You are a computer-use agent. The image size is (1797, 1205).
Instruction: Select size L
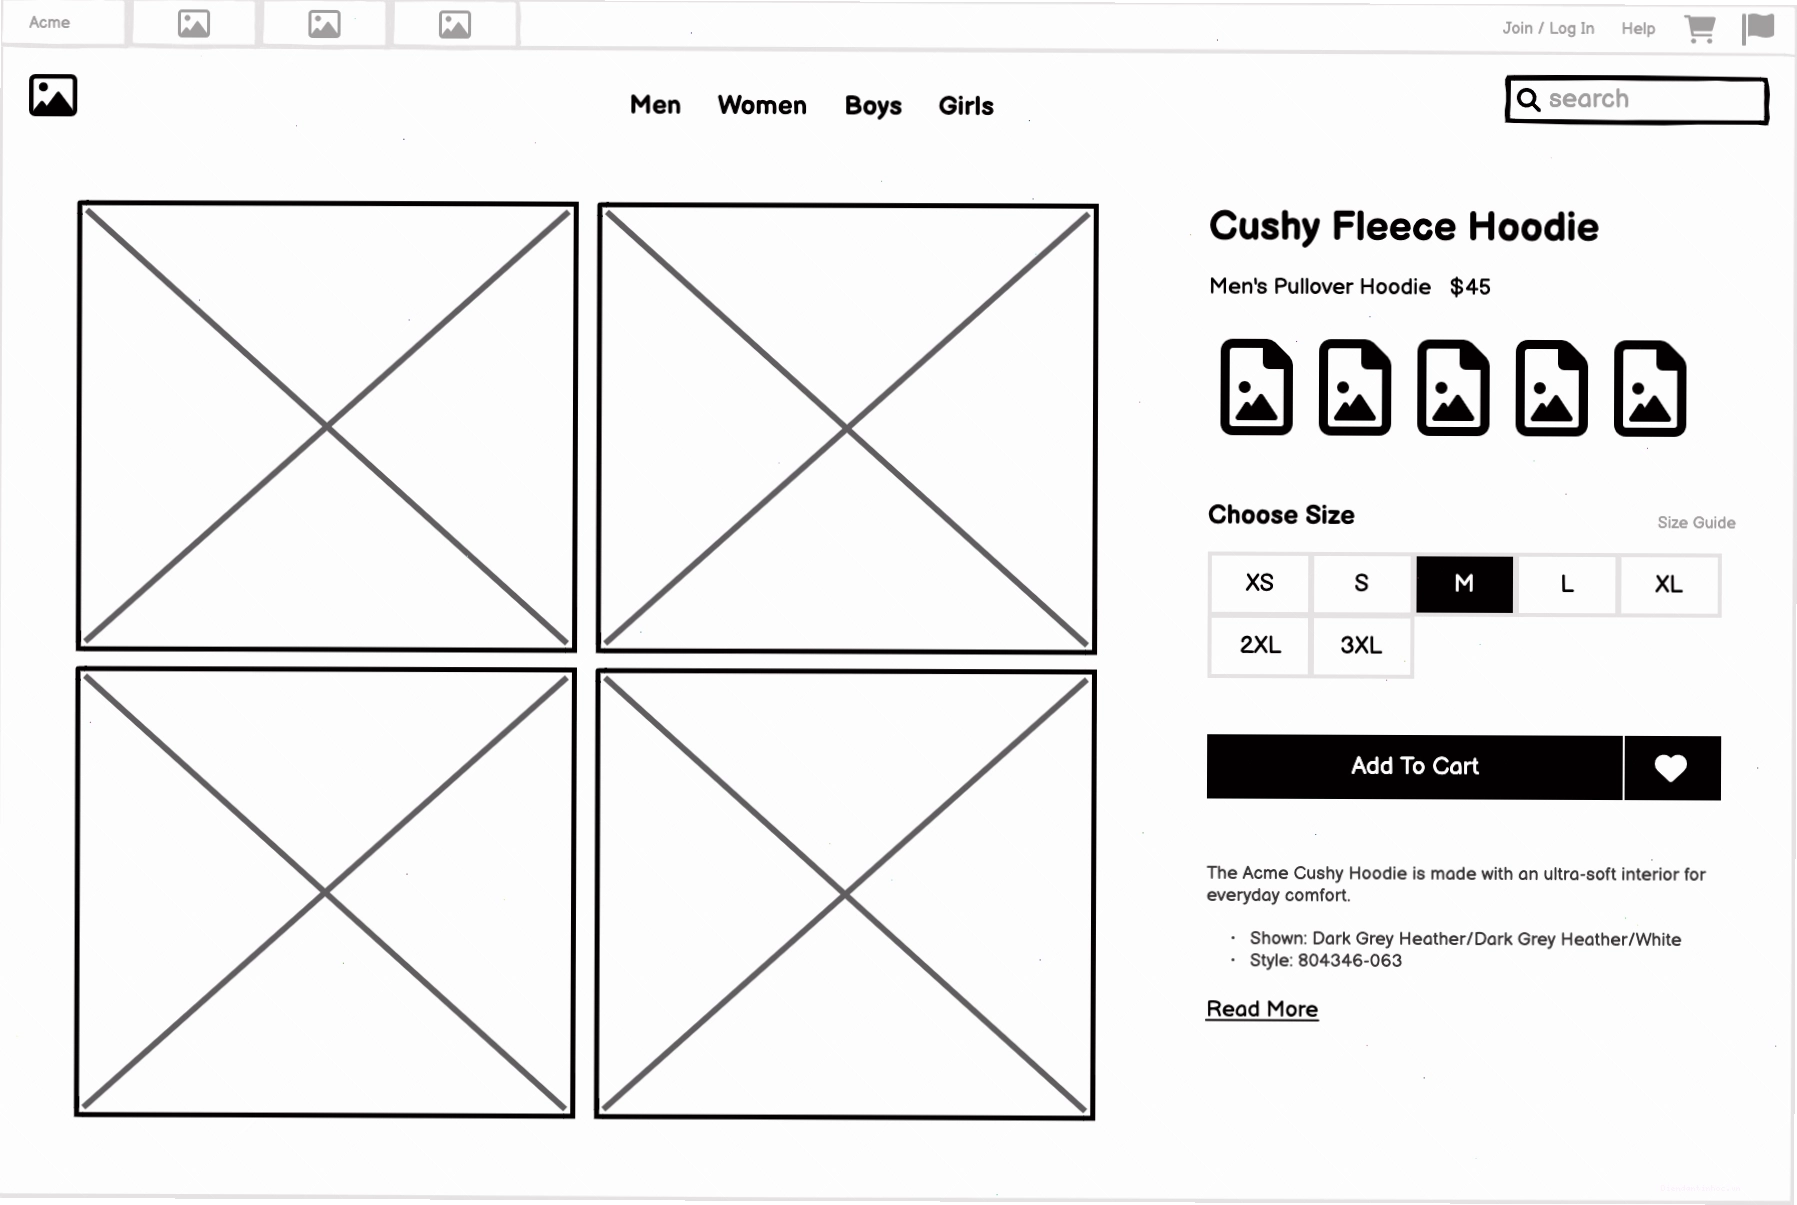tap(1567, 584)
